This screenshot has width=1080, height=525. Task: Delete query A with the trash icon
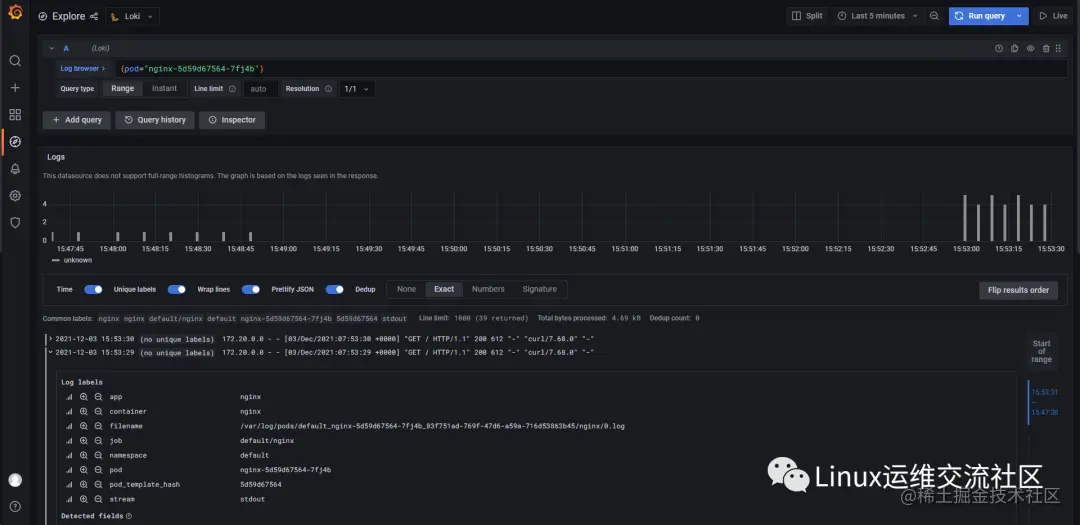coord(1046,48)
